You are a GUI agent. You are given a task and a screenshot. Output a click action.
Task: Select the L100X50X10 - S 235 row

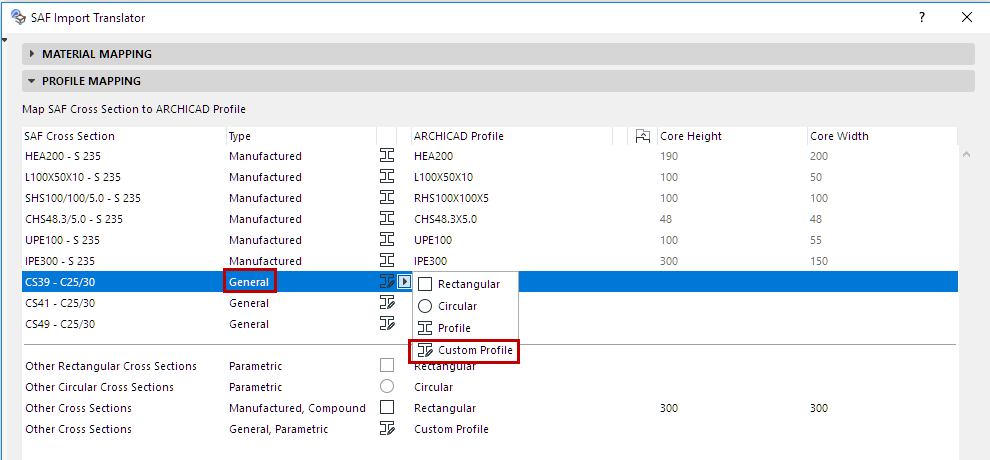490,177
